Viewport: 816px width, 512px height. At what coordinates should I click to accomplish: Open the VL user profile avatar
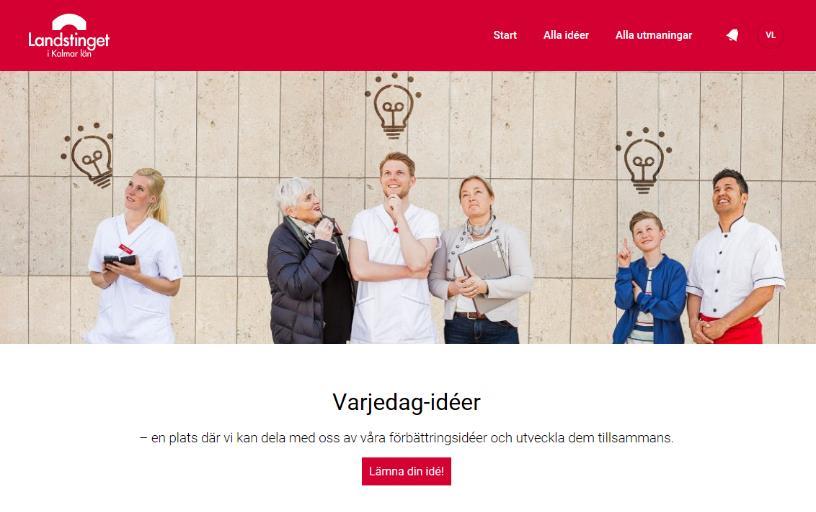coord(770,35)
